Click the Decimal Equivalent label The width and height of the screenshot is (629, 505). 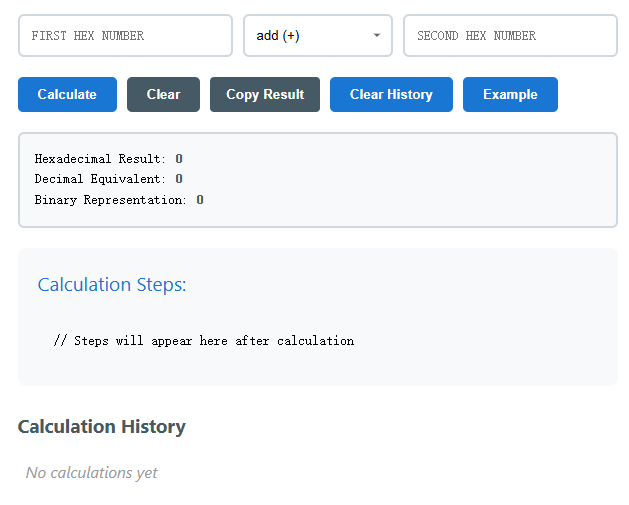coord(100,179)
